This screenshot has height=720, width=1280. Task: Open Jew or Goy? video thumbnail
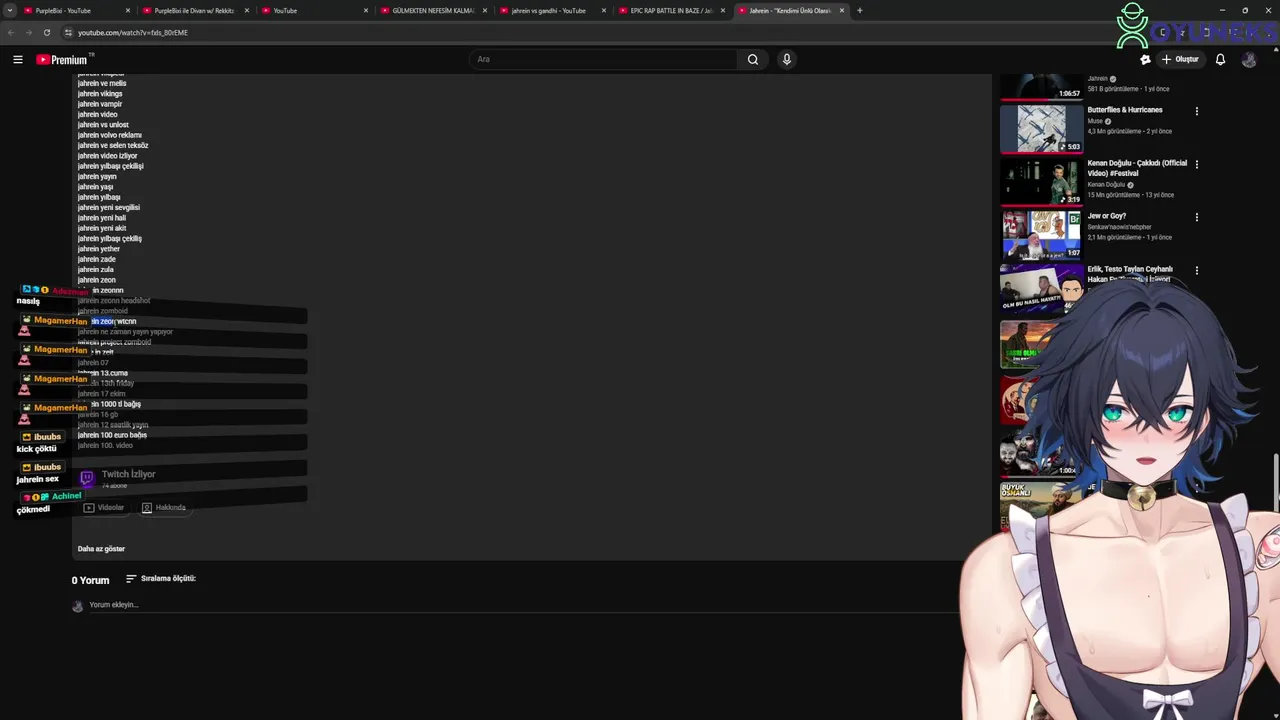click(x=1041, y=234)
